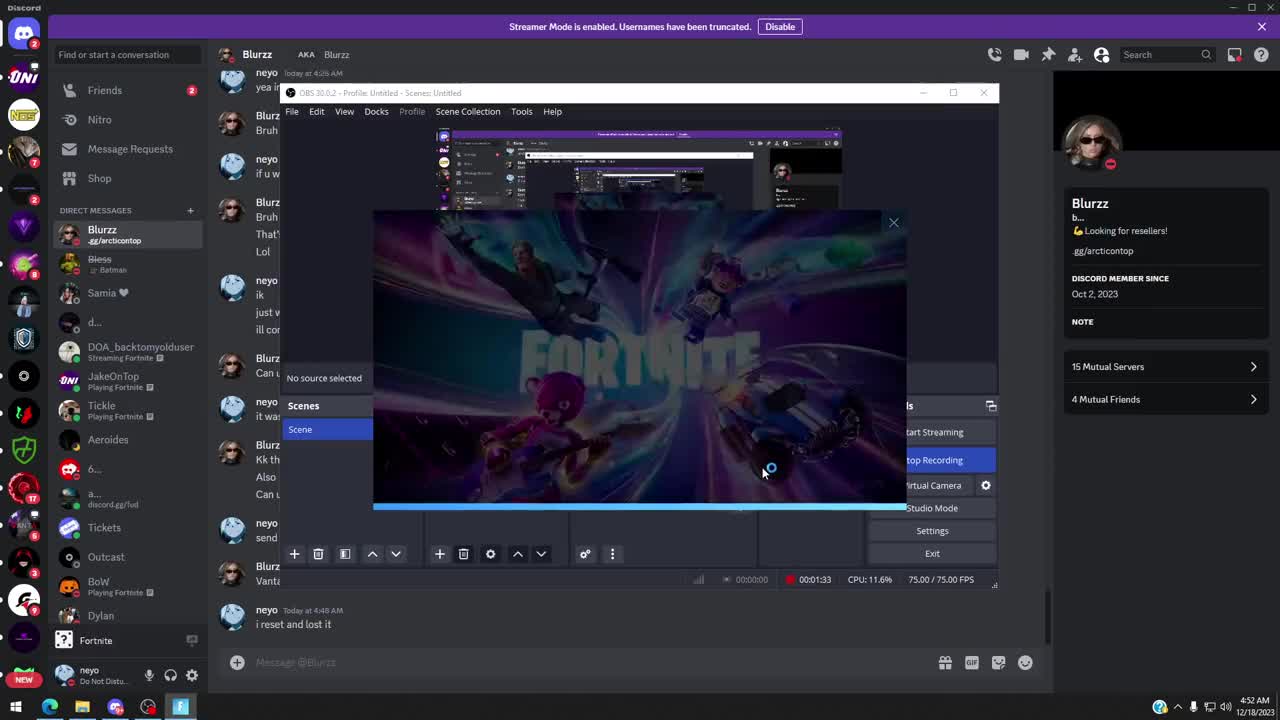The image size is (1280, 720).
Task: Add a scene with the plus icon in OBS
Action: [294, 554]
